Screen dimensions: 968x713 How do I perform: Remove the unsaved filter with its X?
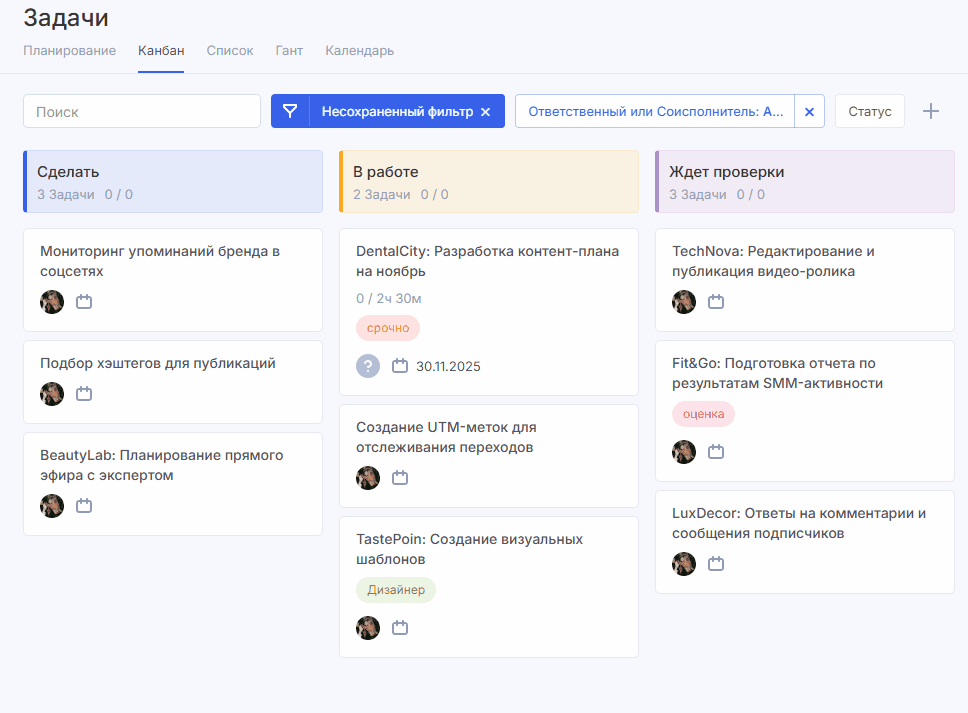(x=486, y=112)
